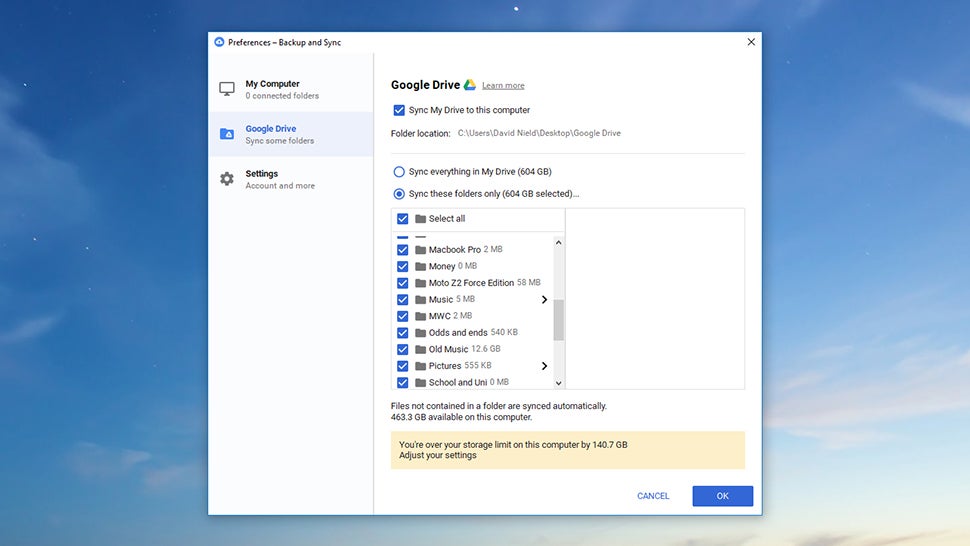This screenshot has width=970, height=546.
Task: Uncheck the MWC folder checkbox
Action: click(403, 316)
